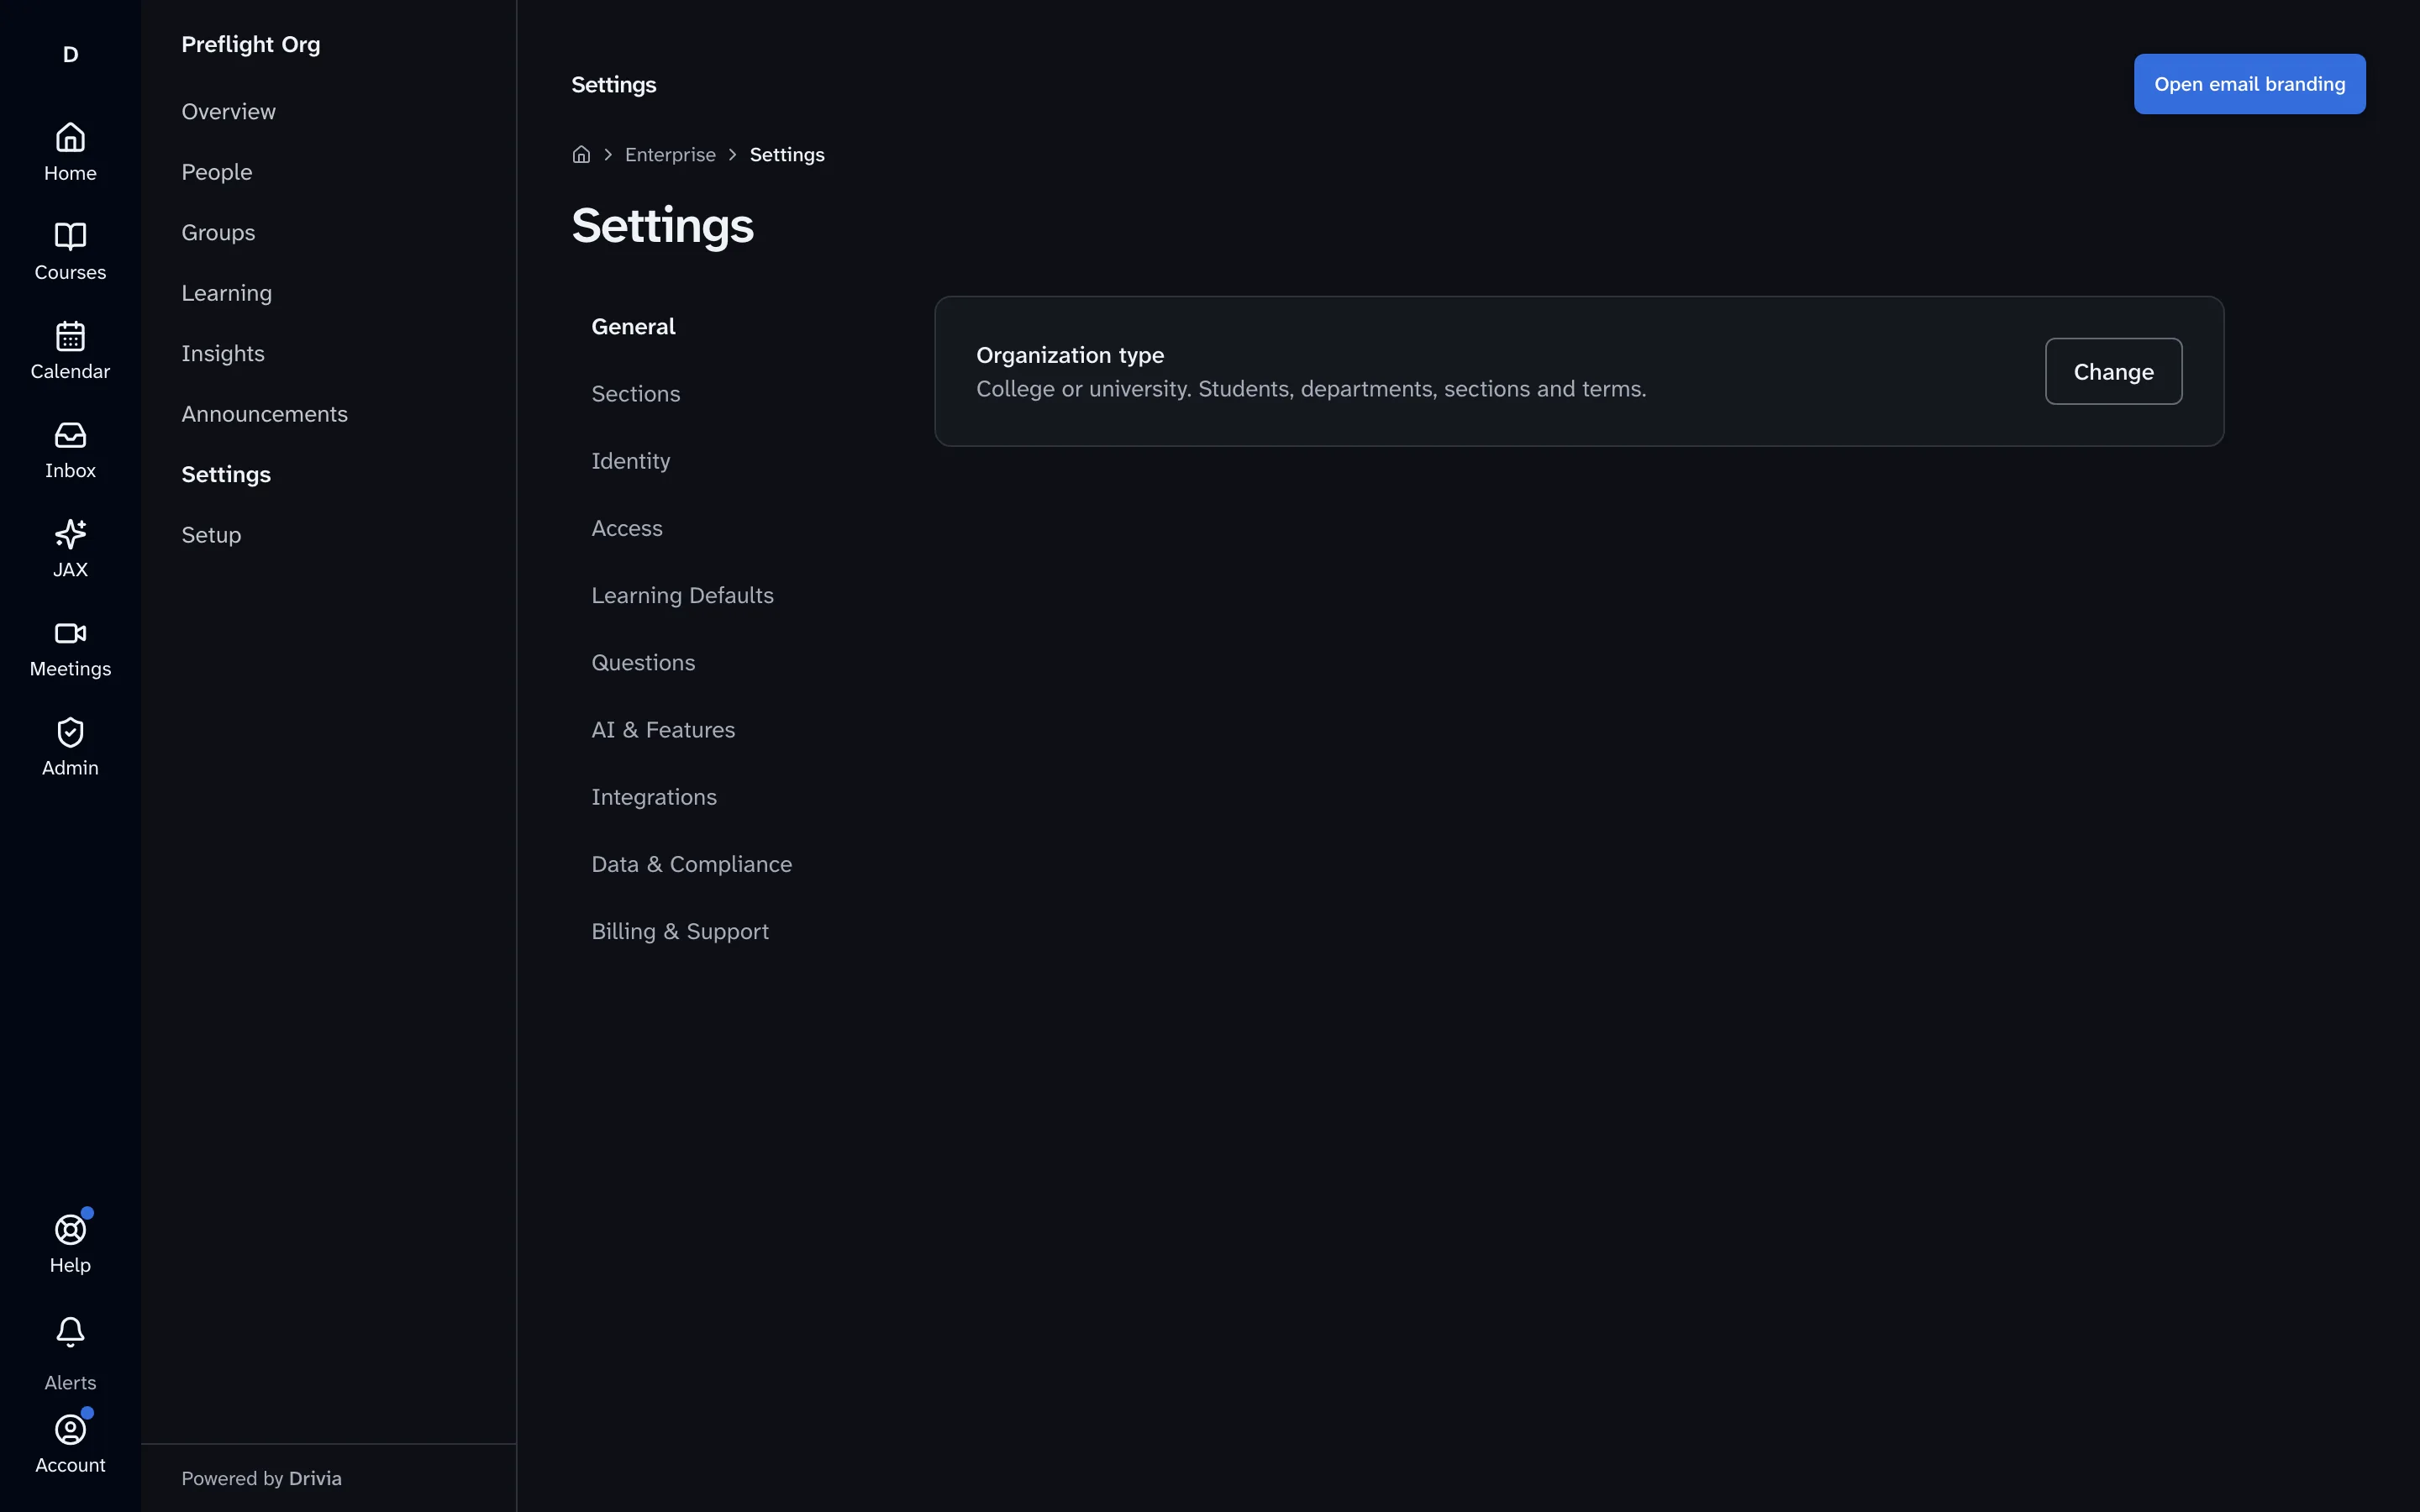2420x1512 pixels.
Task: Click the D logo at top left
Action: coord(70,54)
